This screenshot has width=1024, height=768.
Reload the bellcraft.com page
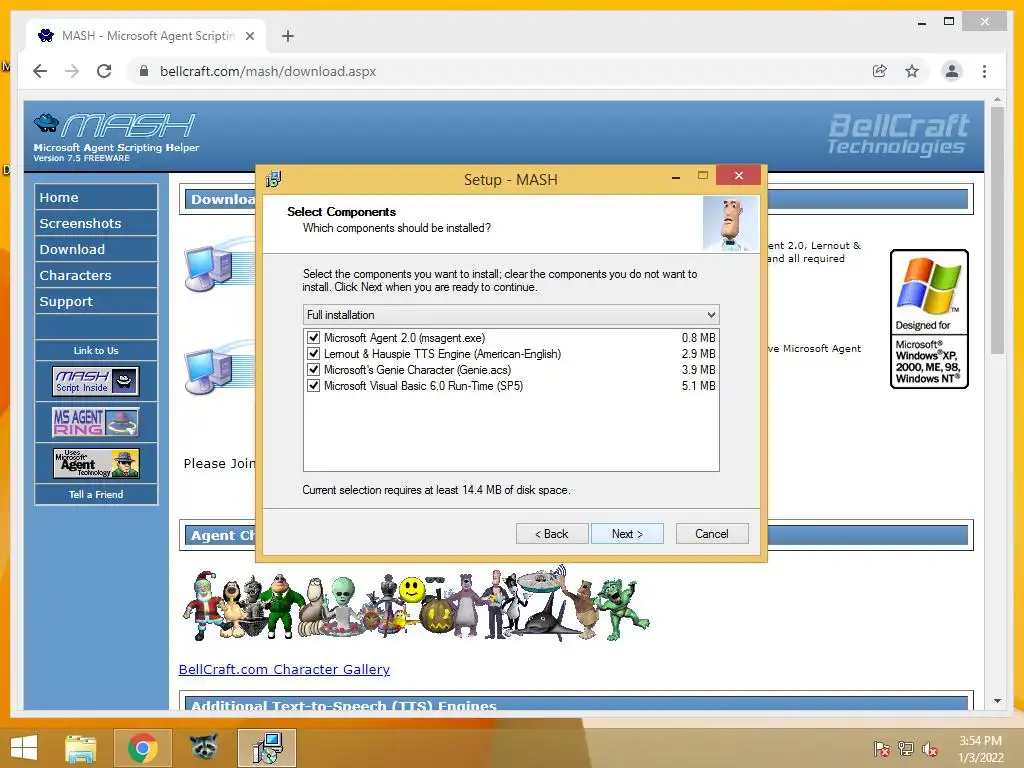click(x=104, y=71)
